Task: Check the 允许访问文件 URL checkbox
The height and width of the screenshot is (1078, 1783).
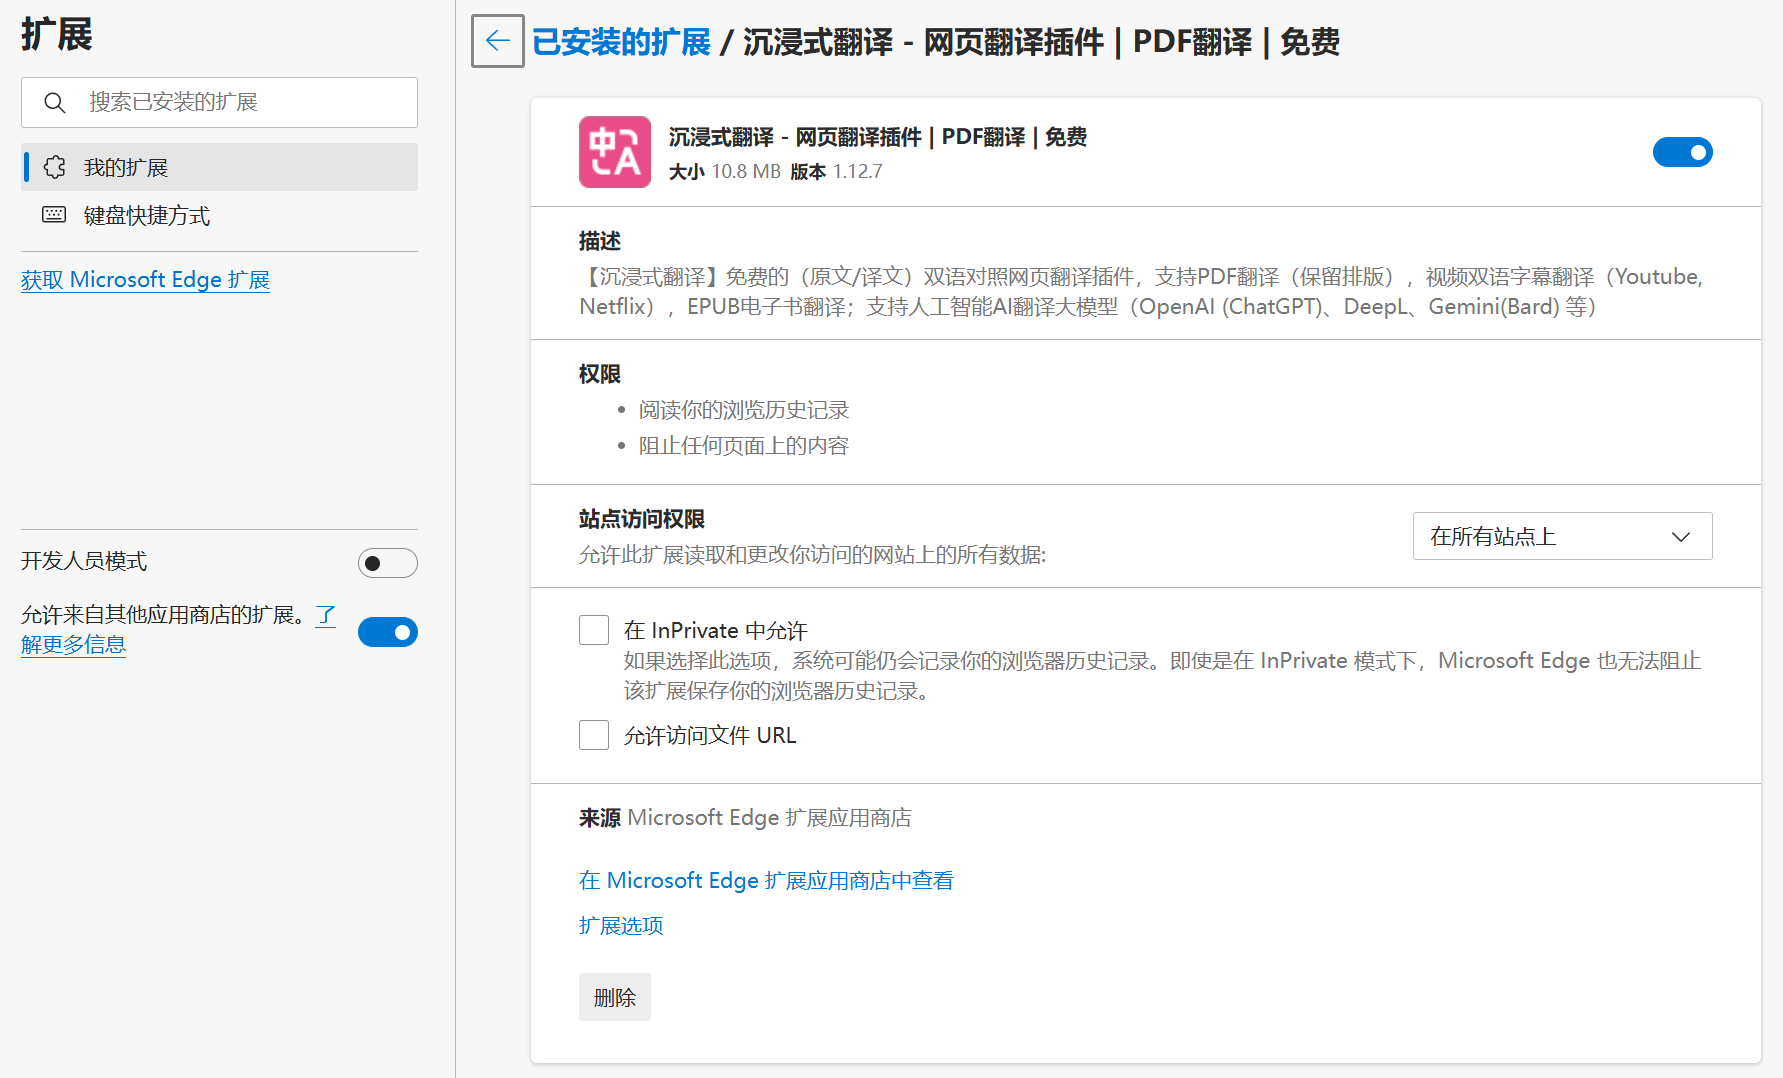Action: point(594,735)
